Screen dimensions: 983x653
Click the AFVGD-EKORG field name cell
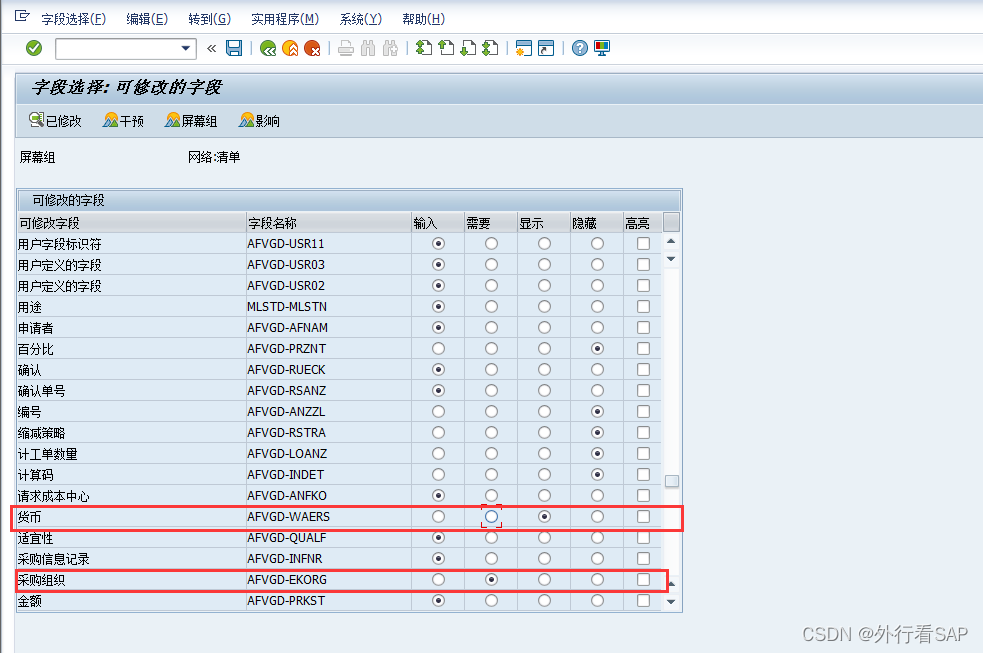(x=329, y=580)
